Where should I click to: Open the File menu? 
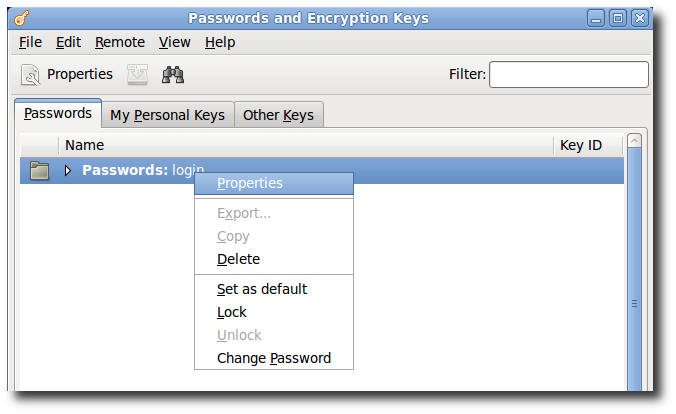tap(30, 42)
